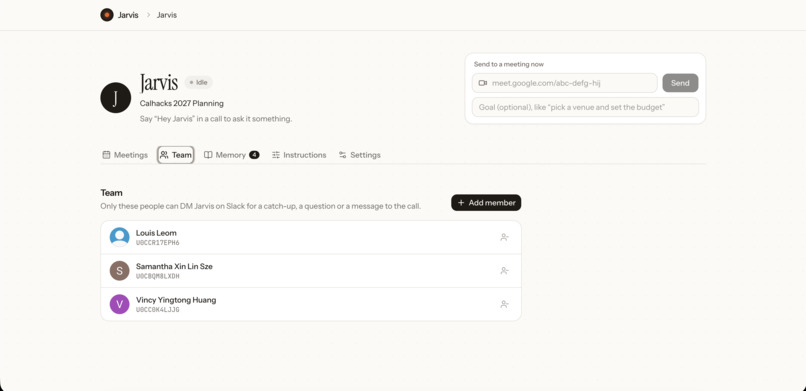Click the video camera icon in link field
The height and width of the screenshot is (391, 806).
pos(482,83)
